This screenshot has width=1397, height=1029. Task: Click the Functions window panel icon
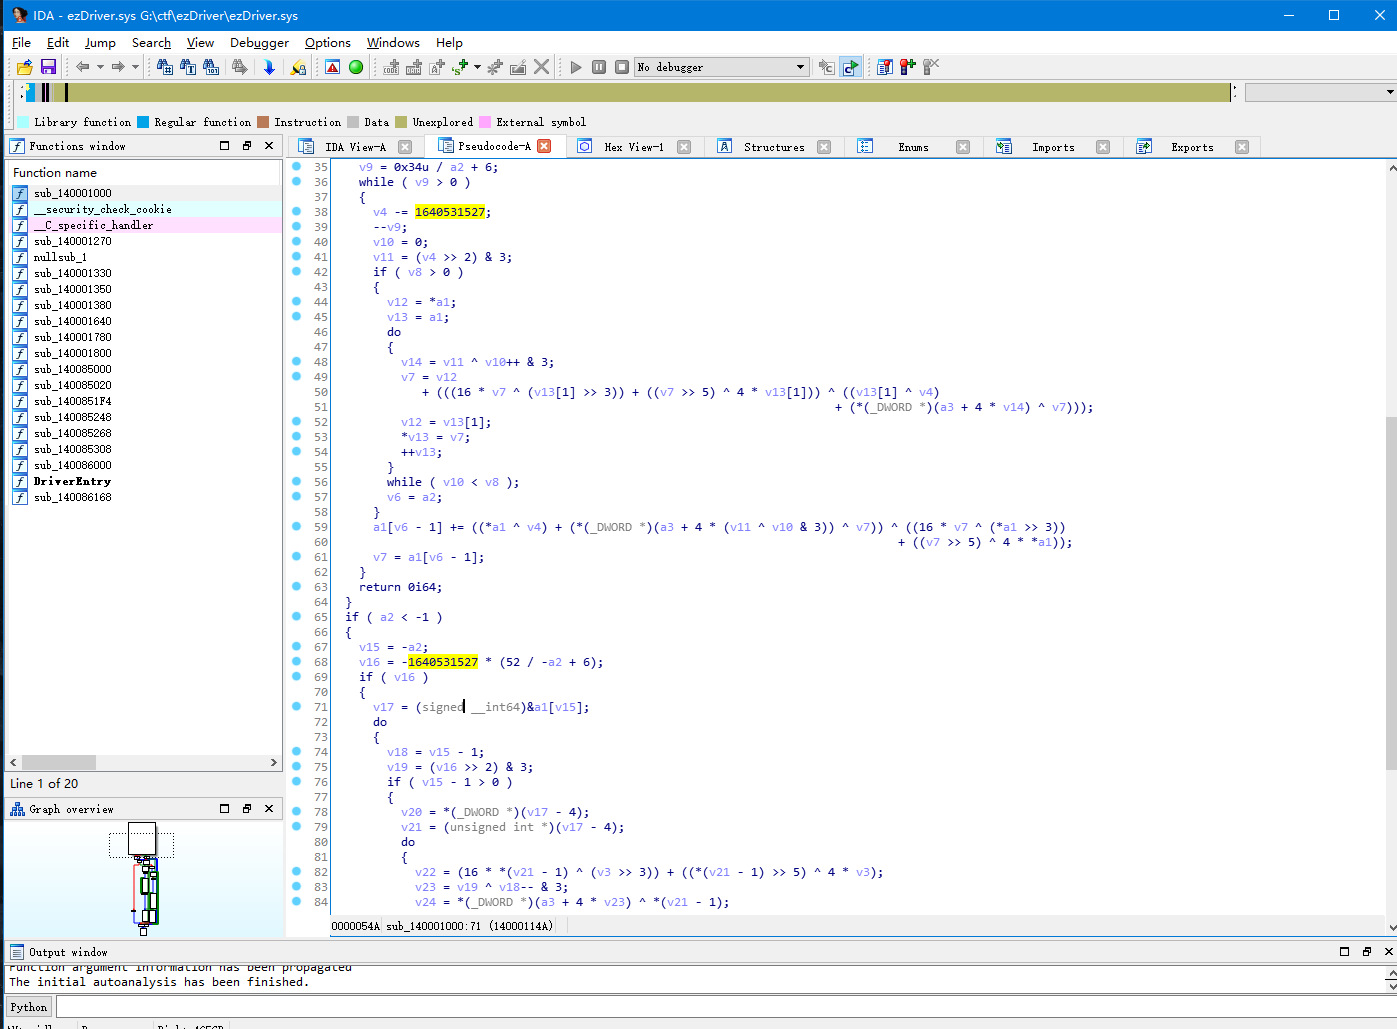click(17, 146)
